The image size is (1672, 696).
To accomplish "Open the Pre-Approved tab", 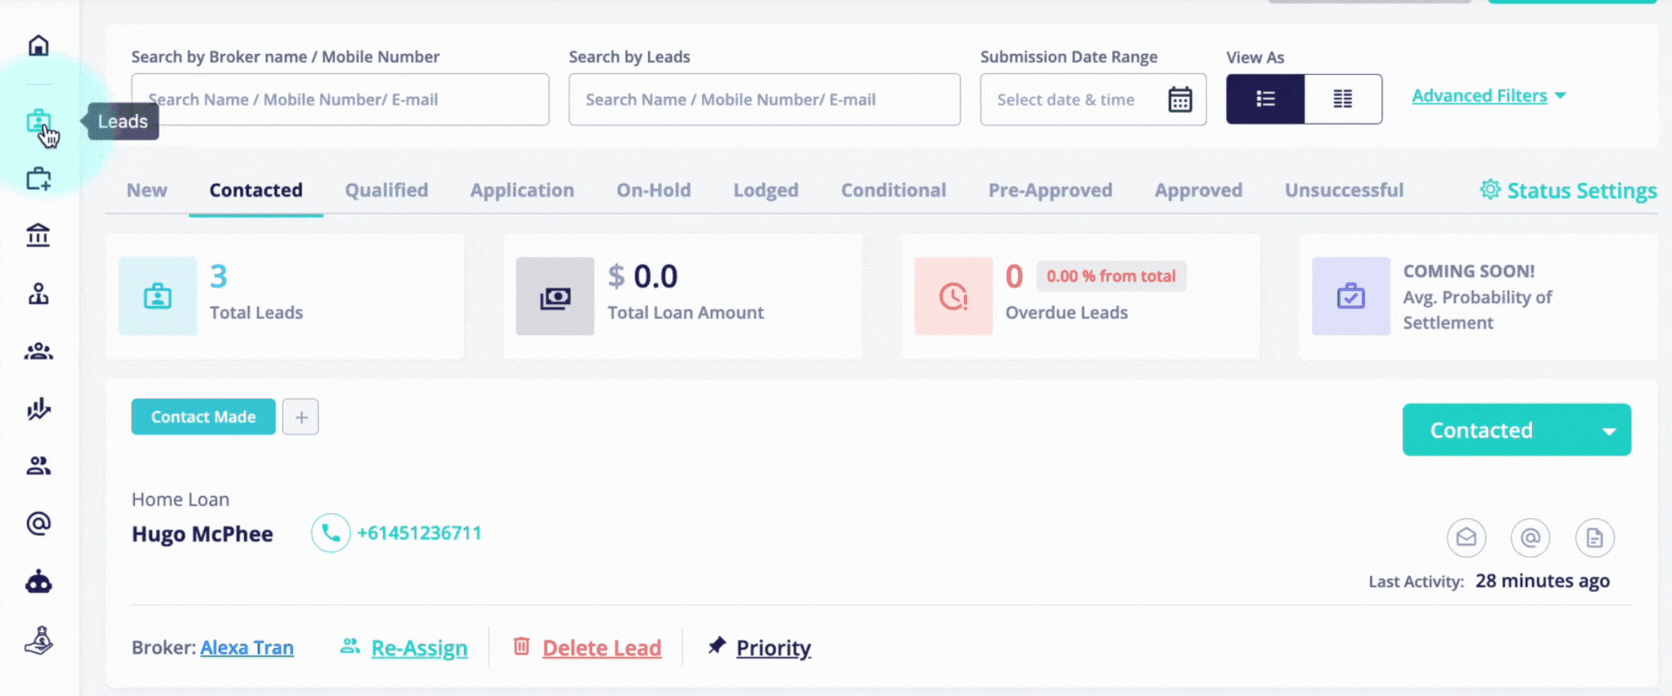I will (1050, 190).
